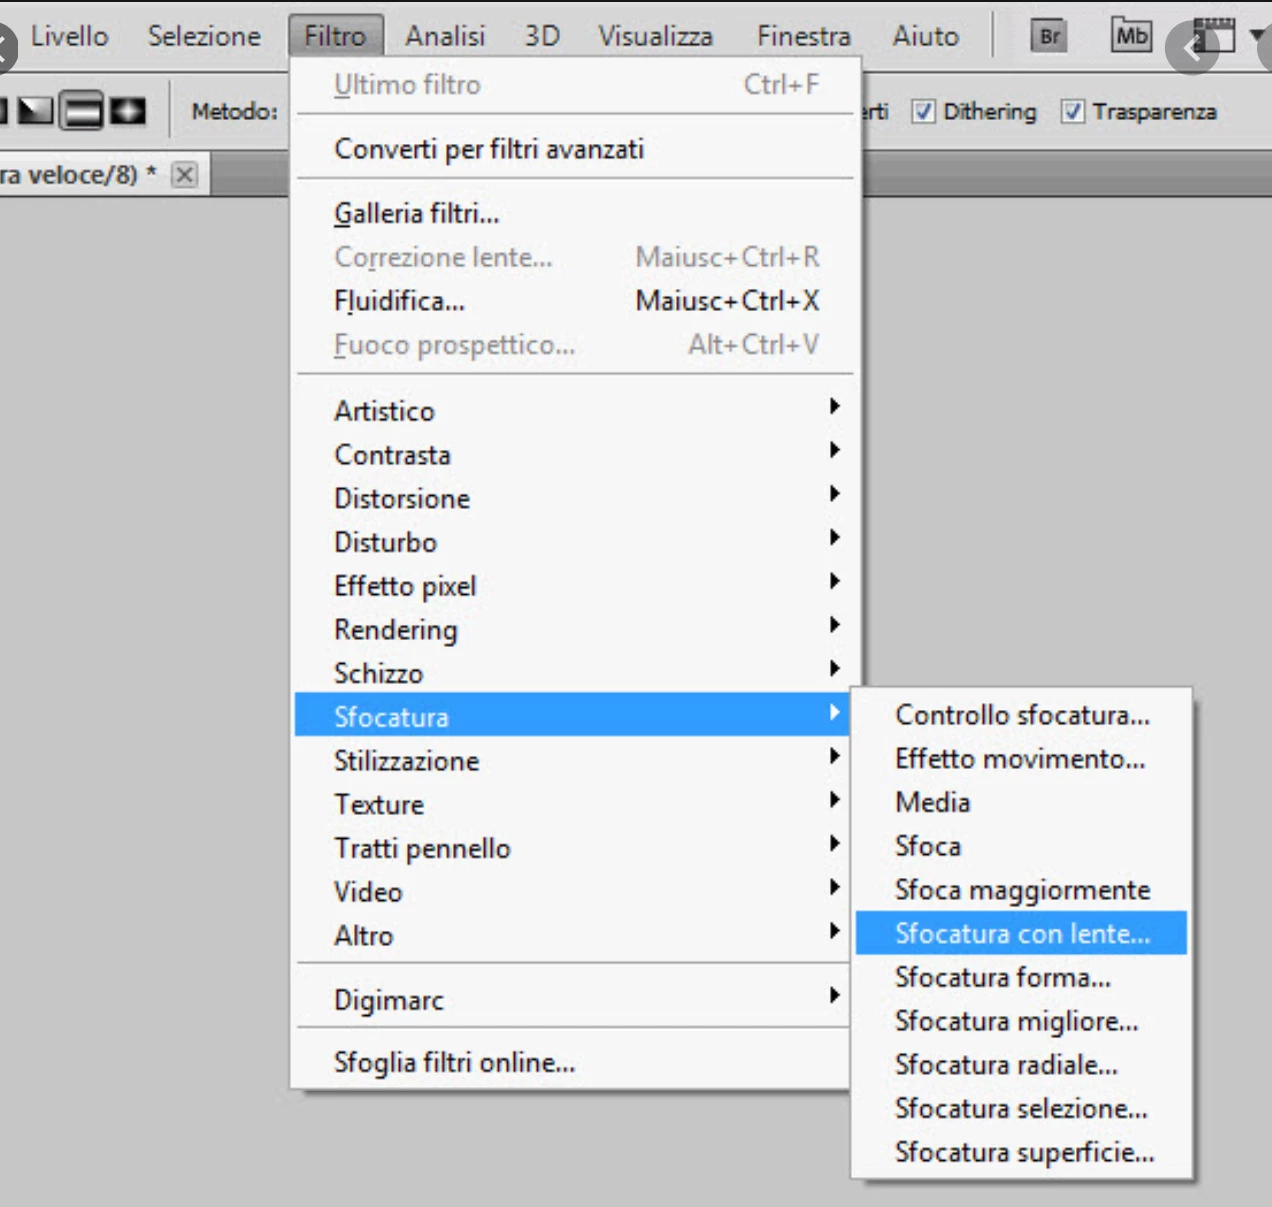Open the 3D menu
The width and height of the screenshot is (1272, 1207).
click(542, 36)
